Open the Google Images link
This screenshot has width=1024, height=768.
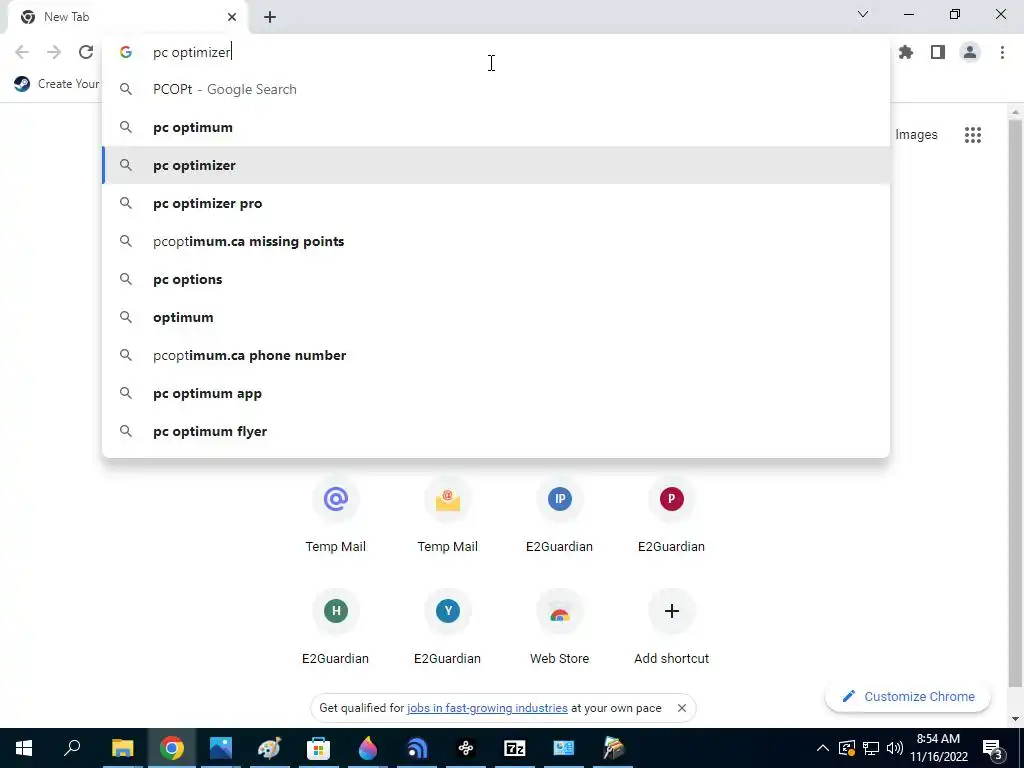point(916,135)
